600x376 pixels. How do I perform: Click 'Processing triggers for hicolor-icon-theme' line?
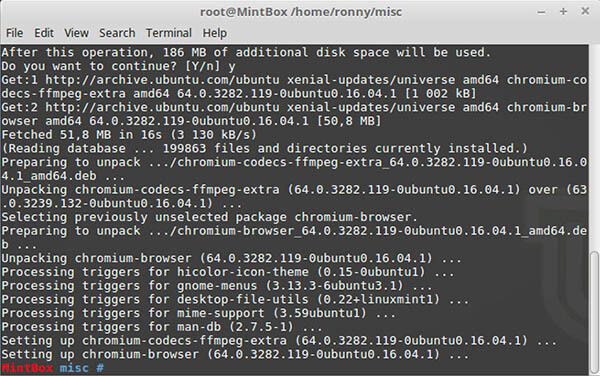pyautogui.click(x=228, y=272)
